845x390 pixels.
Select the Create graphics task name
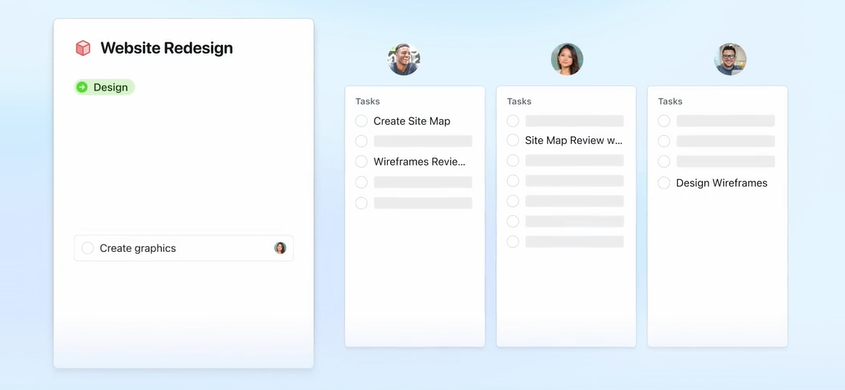click(x=138, y=248)
